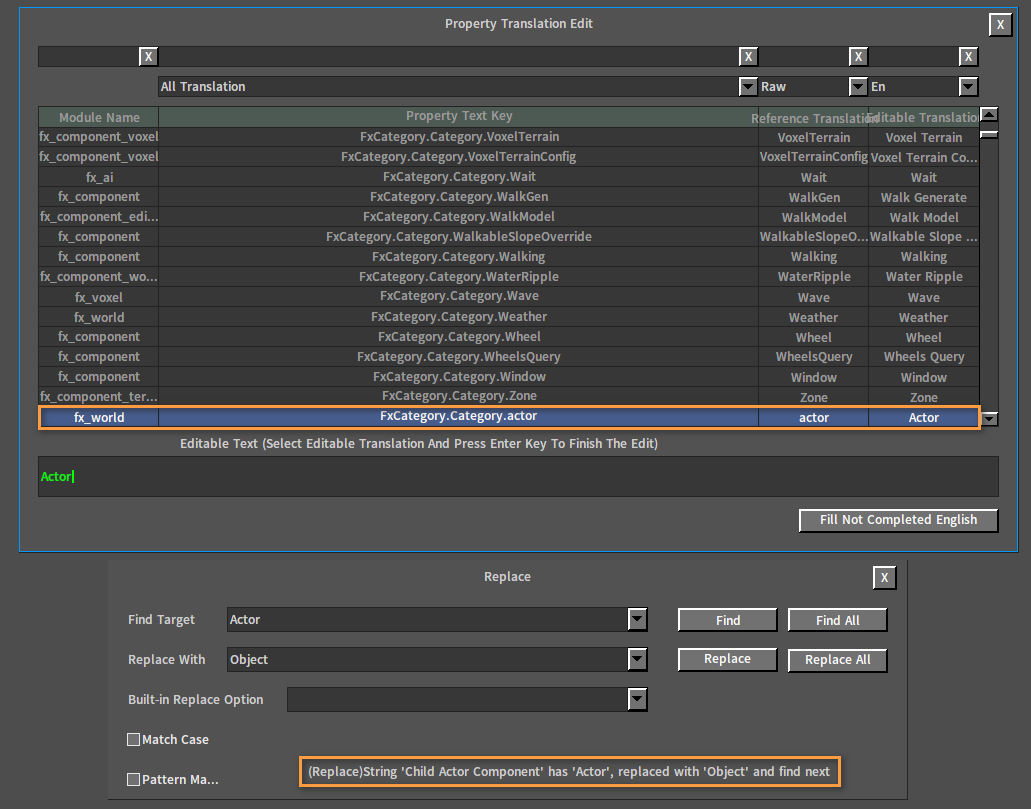Open the Built-in Replace Option dropdown

(x=637, y=699)
